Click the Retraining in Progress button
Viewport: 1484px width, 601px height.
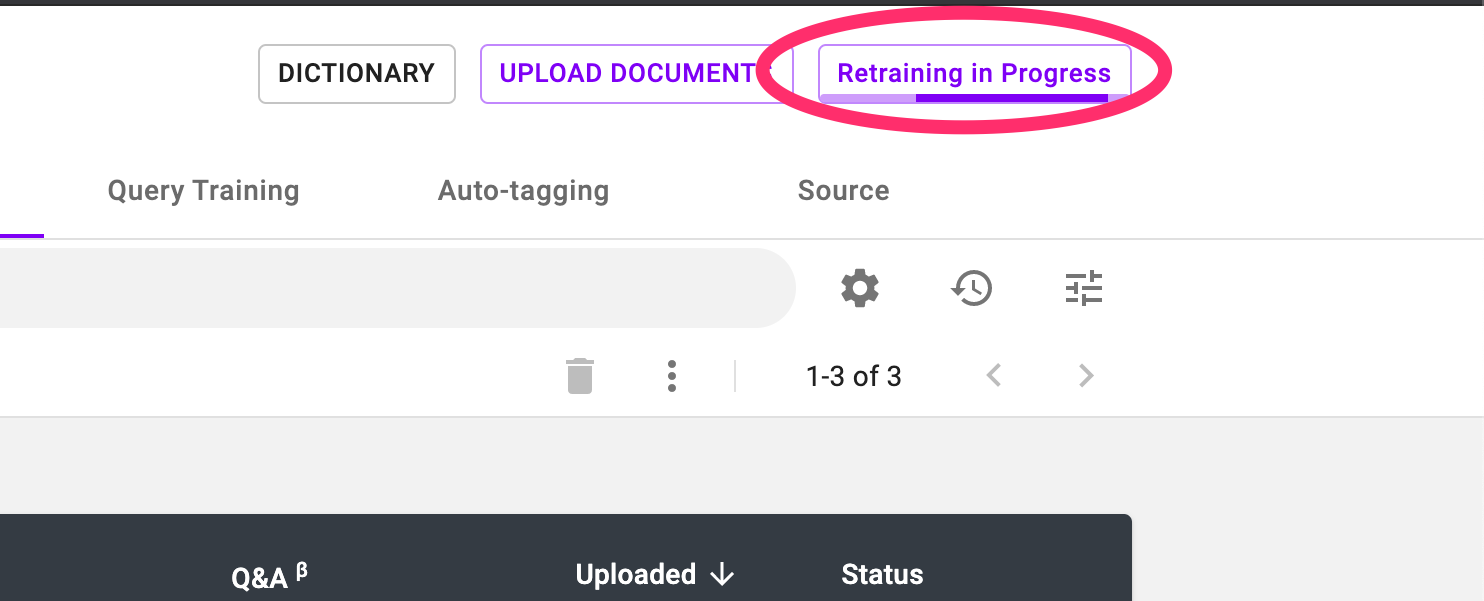(x=975, y=74)
